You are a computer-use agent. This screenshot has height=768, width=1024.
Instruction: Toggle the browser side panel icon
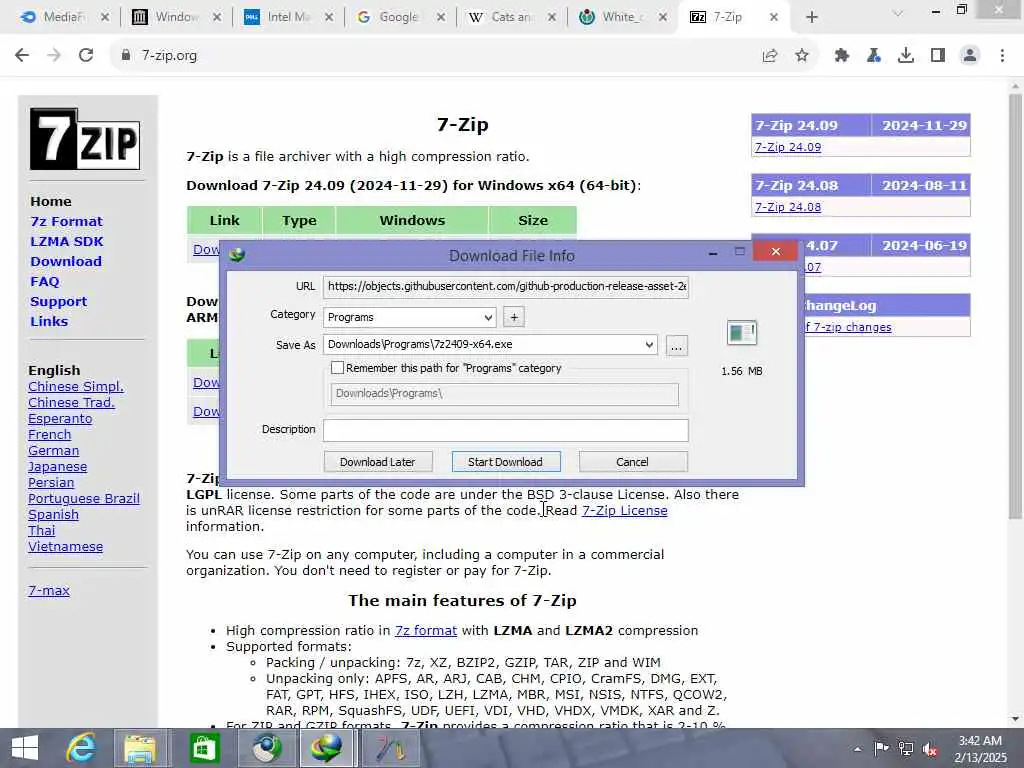point(938,56)
